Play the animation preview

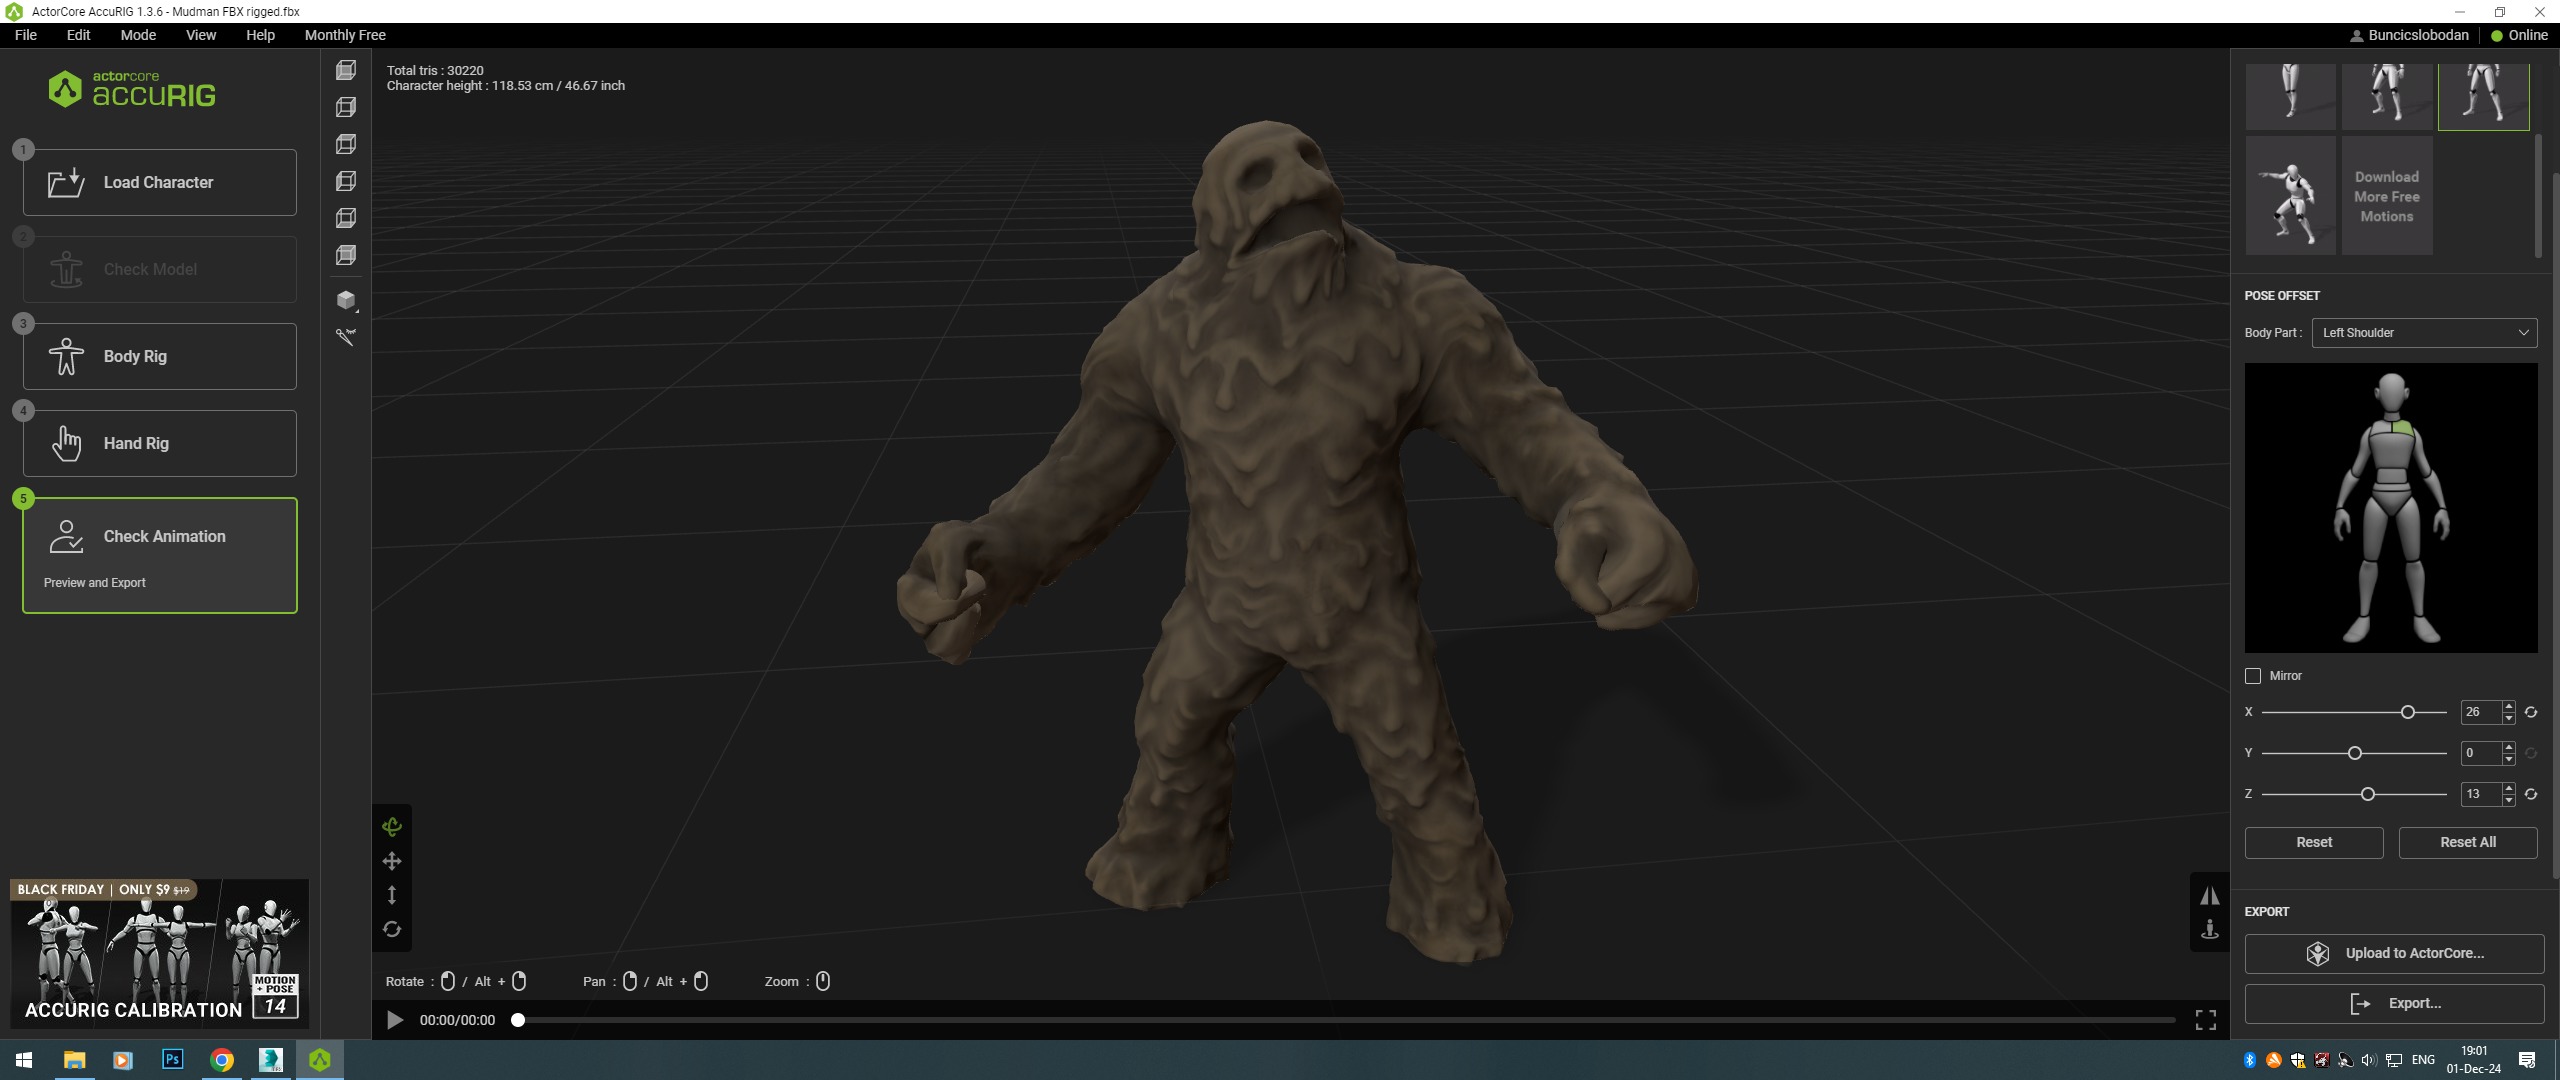pyautogui.click(x=395, y=1020)
